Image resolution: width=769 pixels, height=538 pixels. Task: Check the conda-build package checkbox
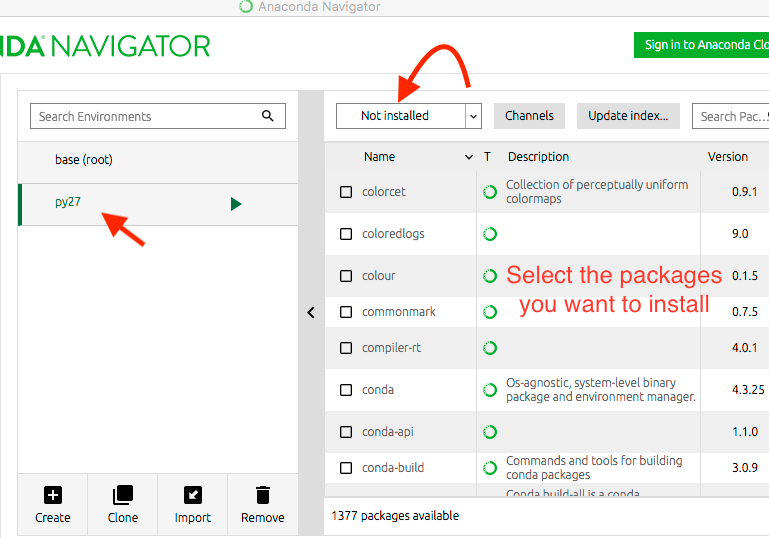346,468
